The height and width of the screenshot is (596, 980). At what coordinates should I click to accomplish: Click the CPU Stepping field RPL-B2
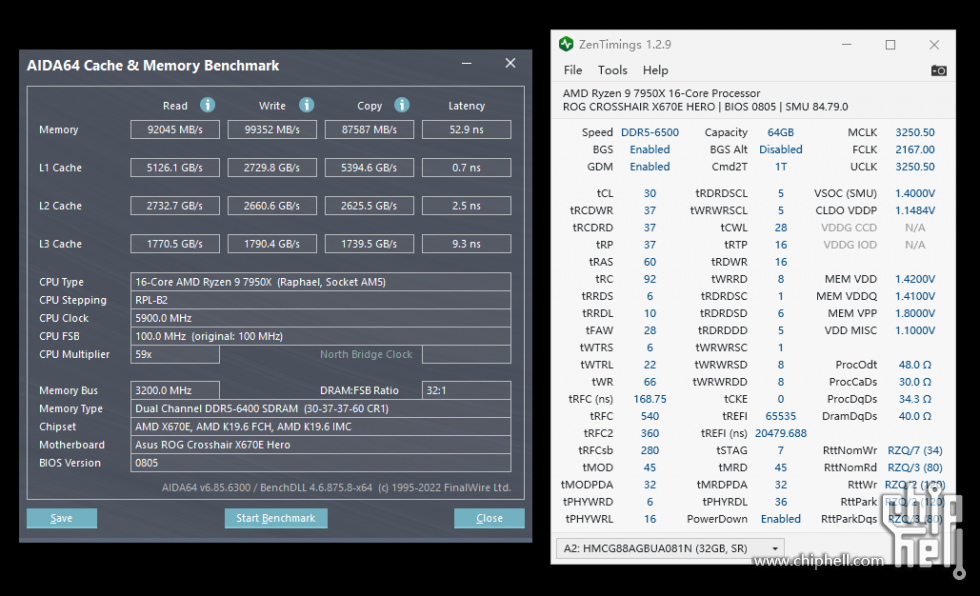[x=321, y=300]
